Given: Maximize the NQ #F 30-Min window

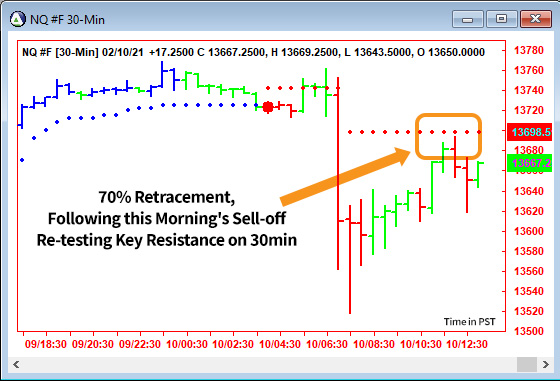Looking at the screenshot, I should click(x=501, y=19).
